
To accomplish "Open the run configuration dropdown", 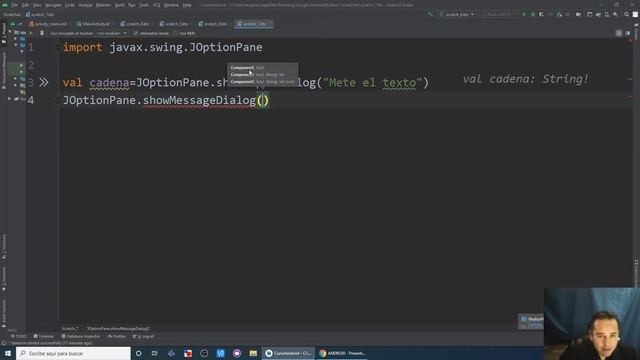I will 457,14.
